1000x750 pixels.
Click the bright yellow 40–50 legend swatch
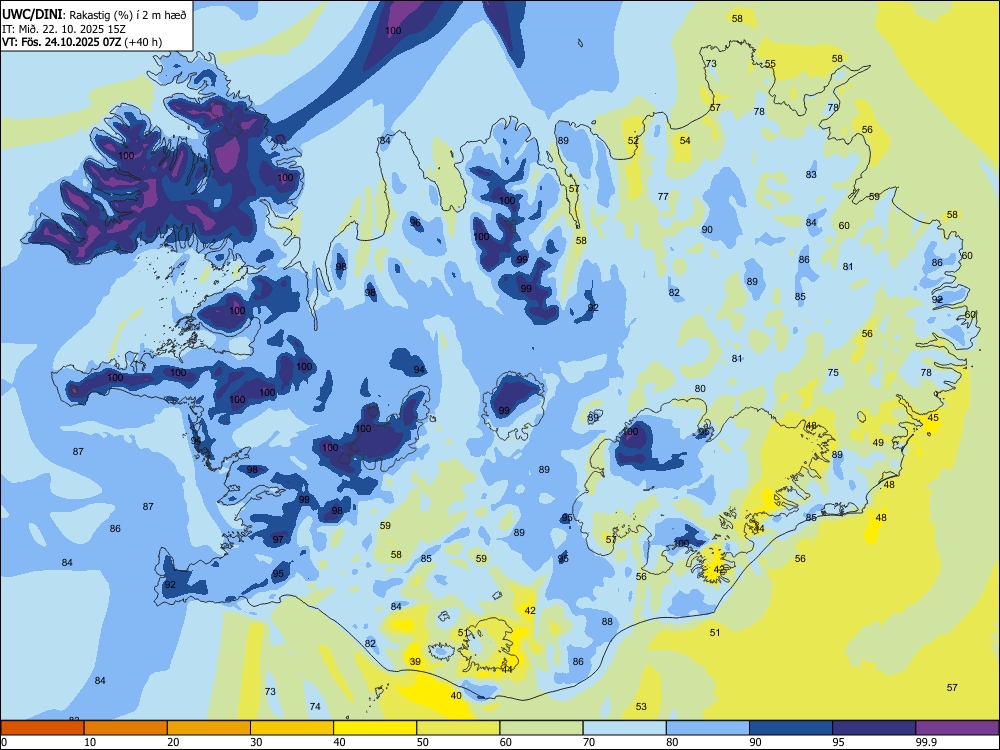click(x=375, y=728)
